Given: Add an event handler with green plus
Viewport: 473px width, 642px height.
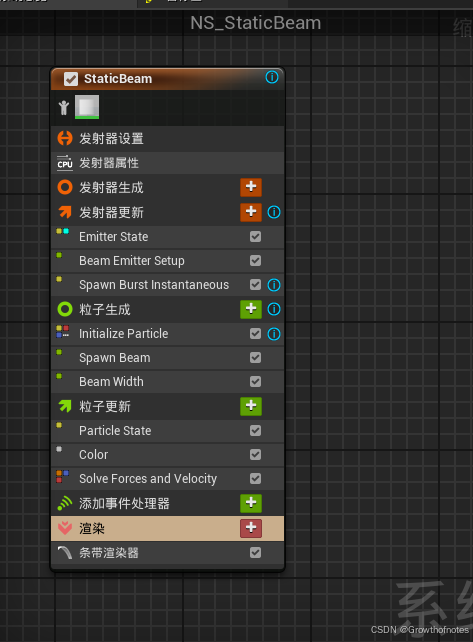Looking at the screenshot, I should (251, 503).
